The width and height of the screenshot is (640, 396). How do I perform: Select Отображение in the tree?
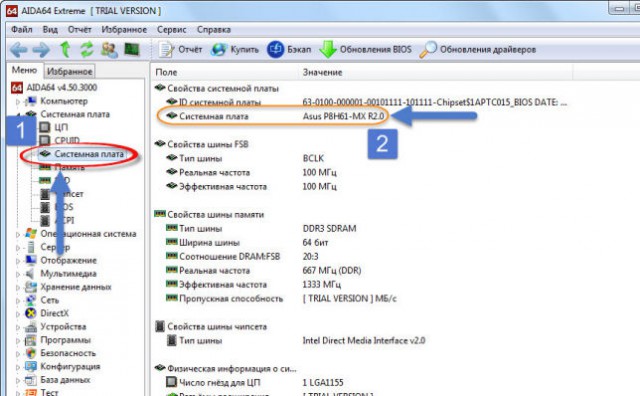69,260
